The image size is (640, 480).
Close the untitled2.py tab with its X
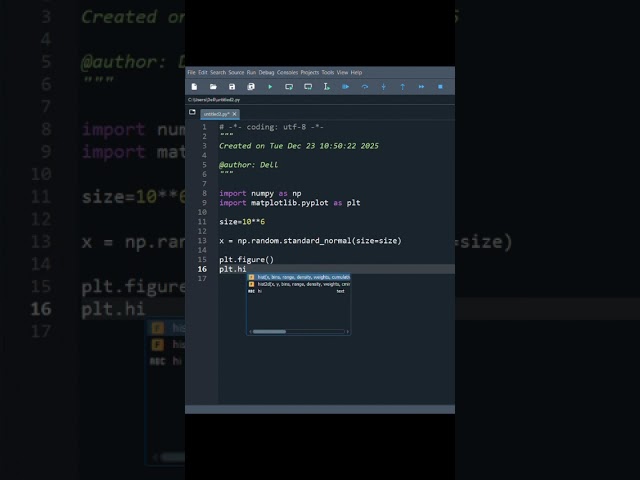point(235,114)
